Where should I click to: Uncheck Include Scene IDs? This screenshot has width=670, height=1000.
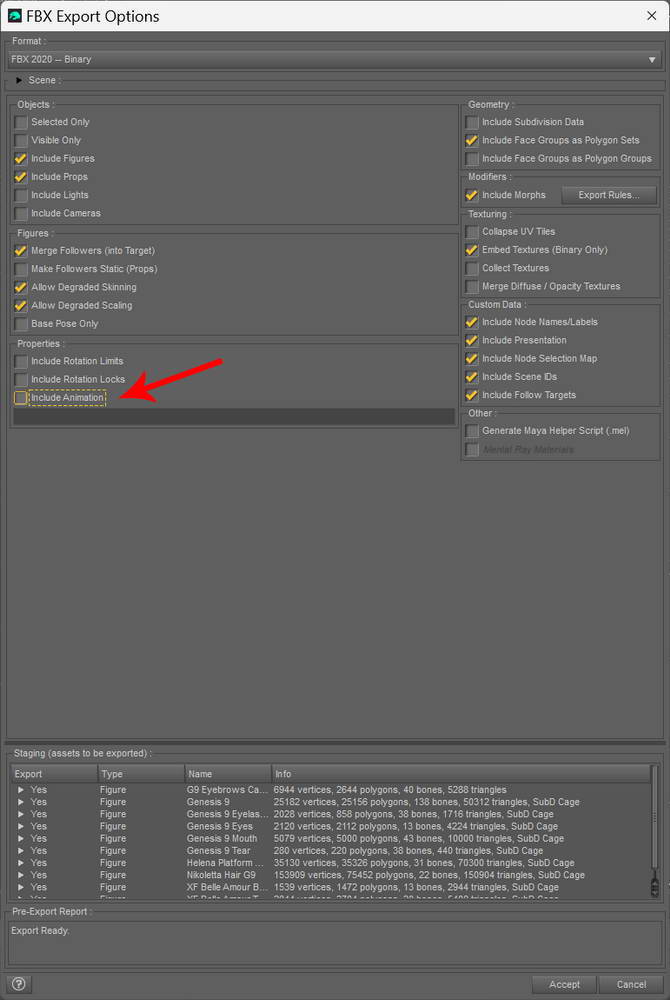(472, 377)
